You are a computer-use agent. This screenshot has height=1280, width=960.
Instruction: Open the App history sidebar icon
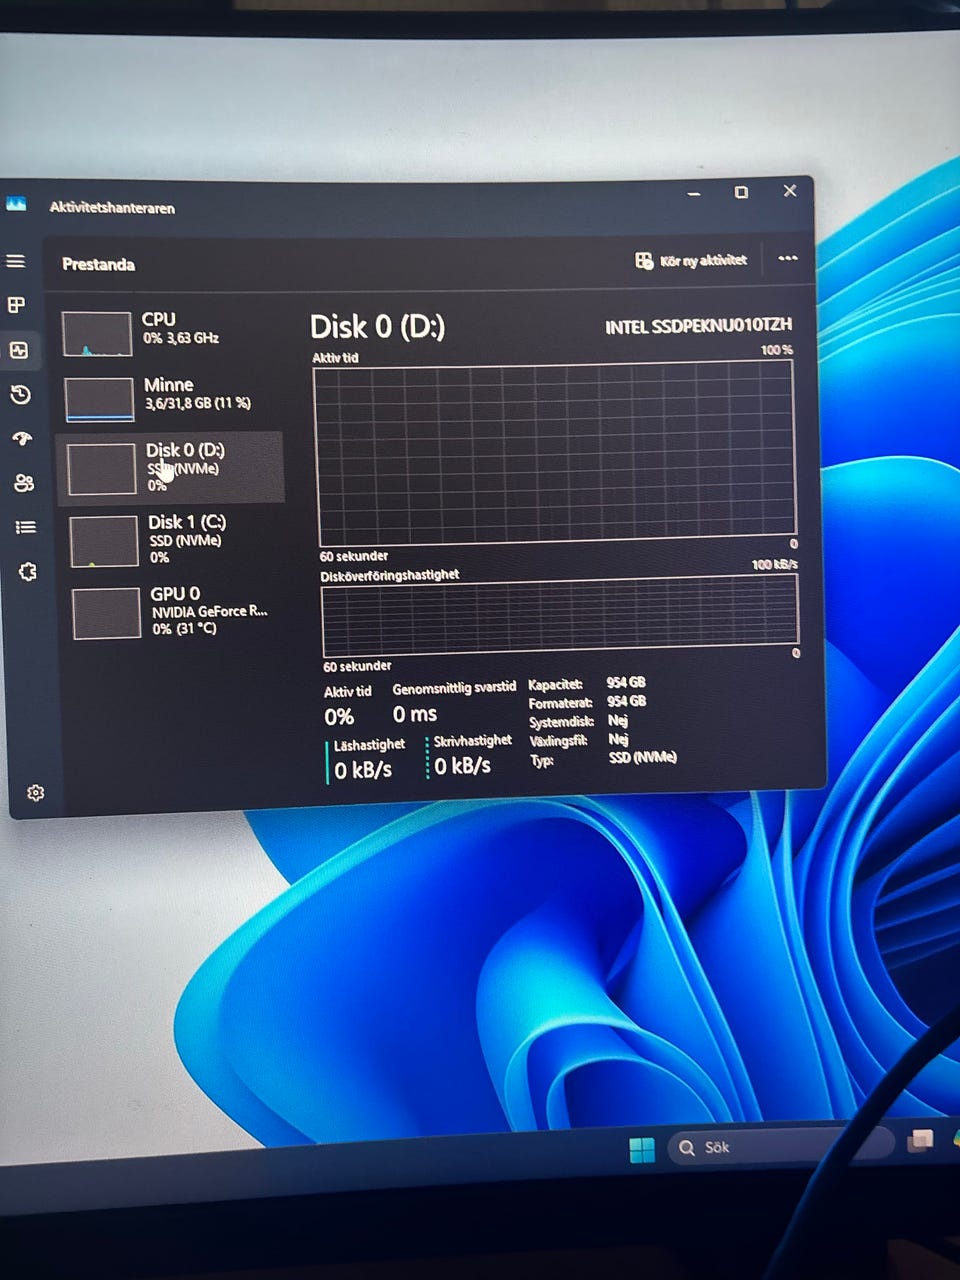20,395
